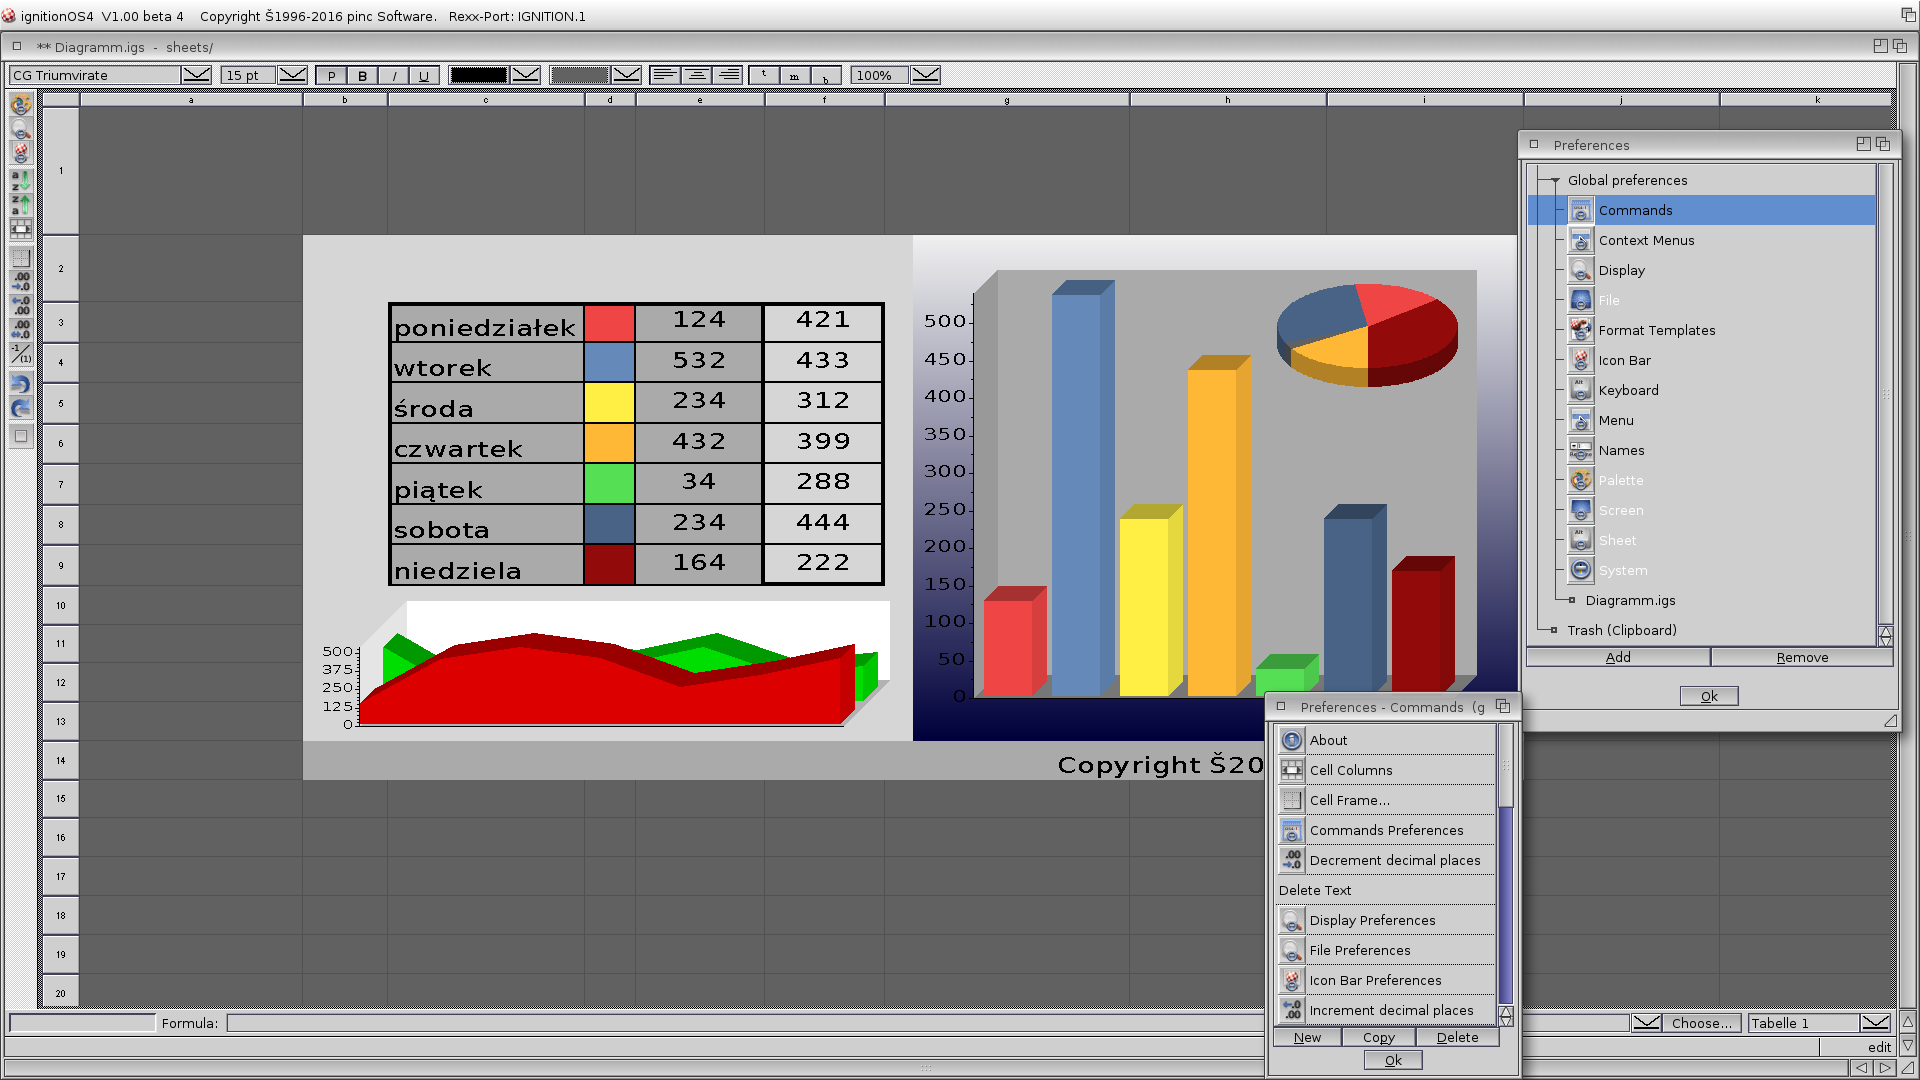Collapse the Global preferences tree node

coord(1555,181)
